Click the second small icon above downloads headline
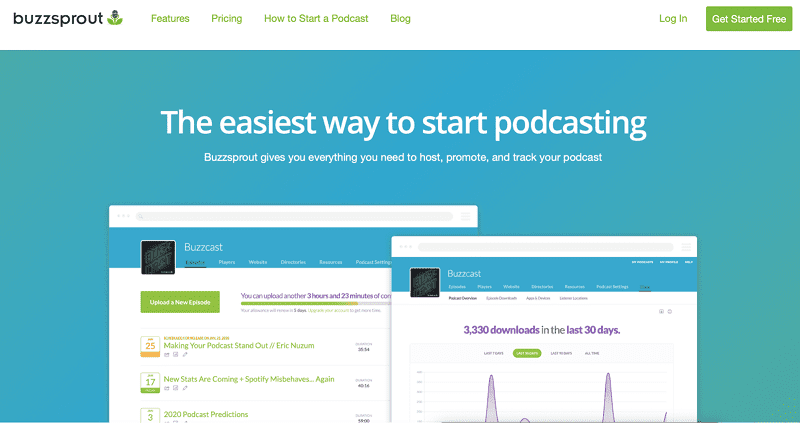This screenshot has height=423, width=800. pyautogui.click(x=670, y=311)
